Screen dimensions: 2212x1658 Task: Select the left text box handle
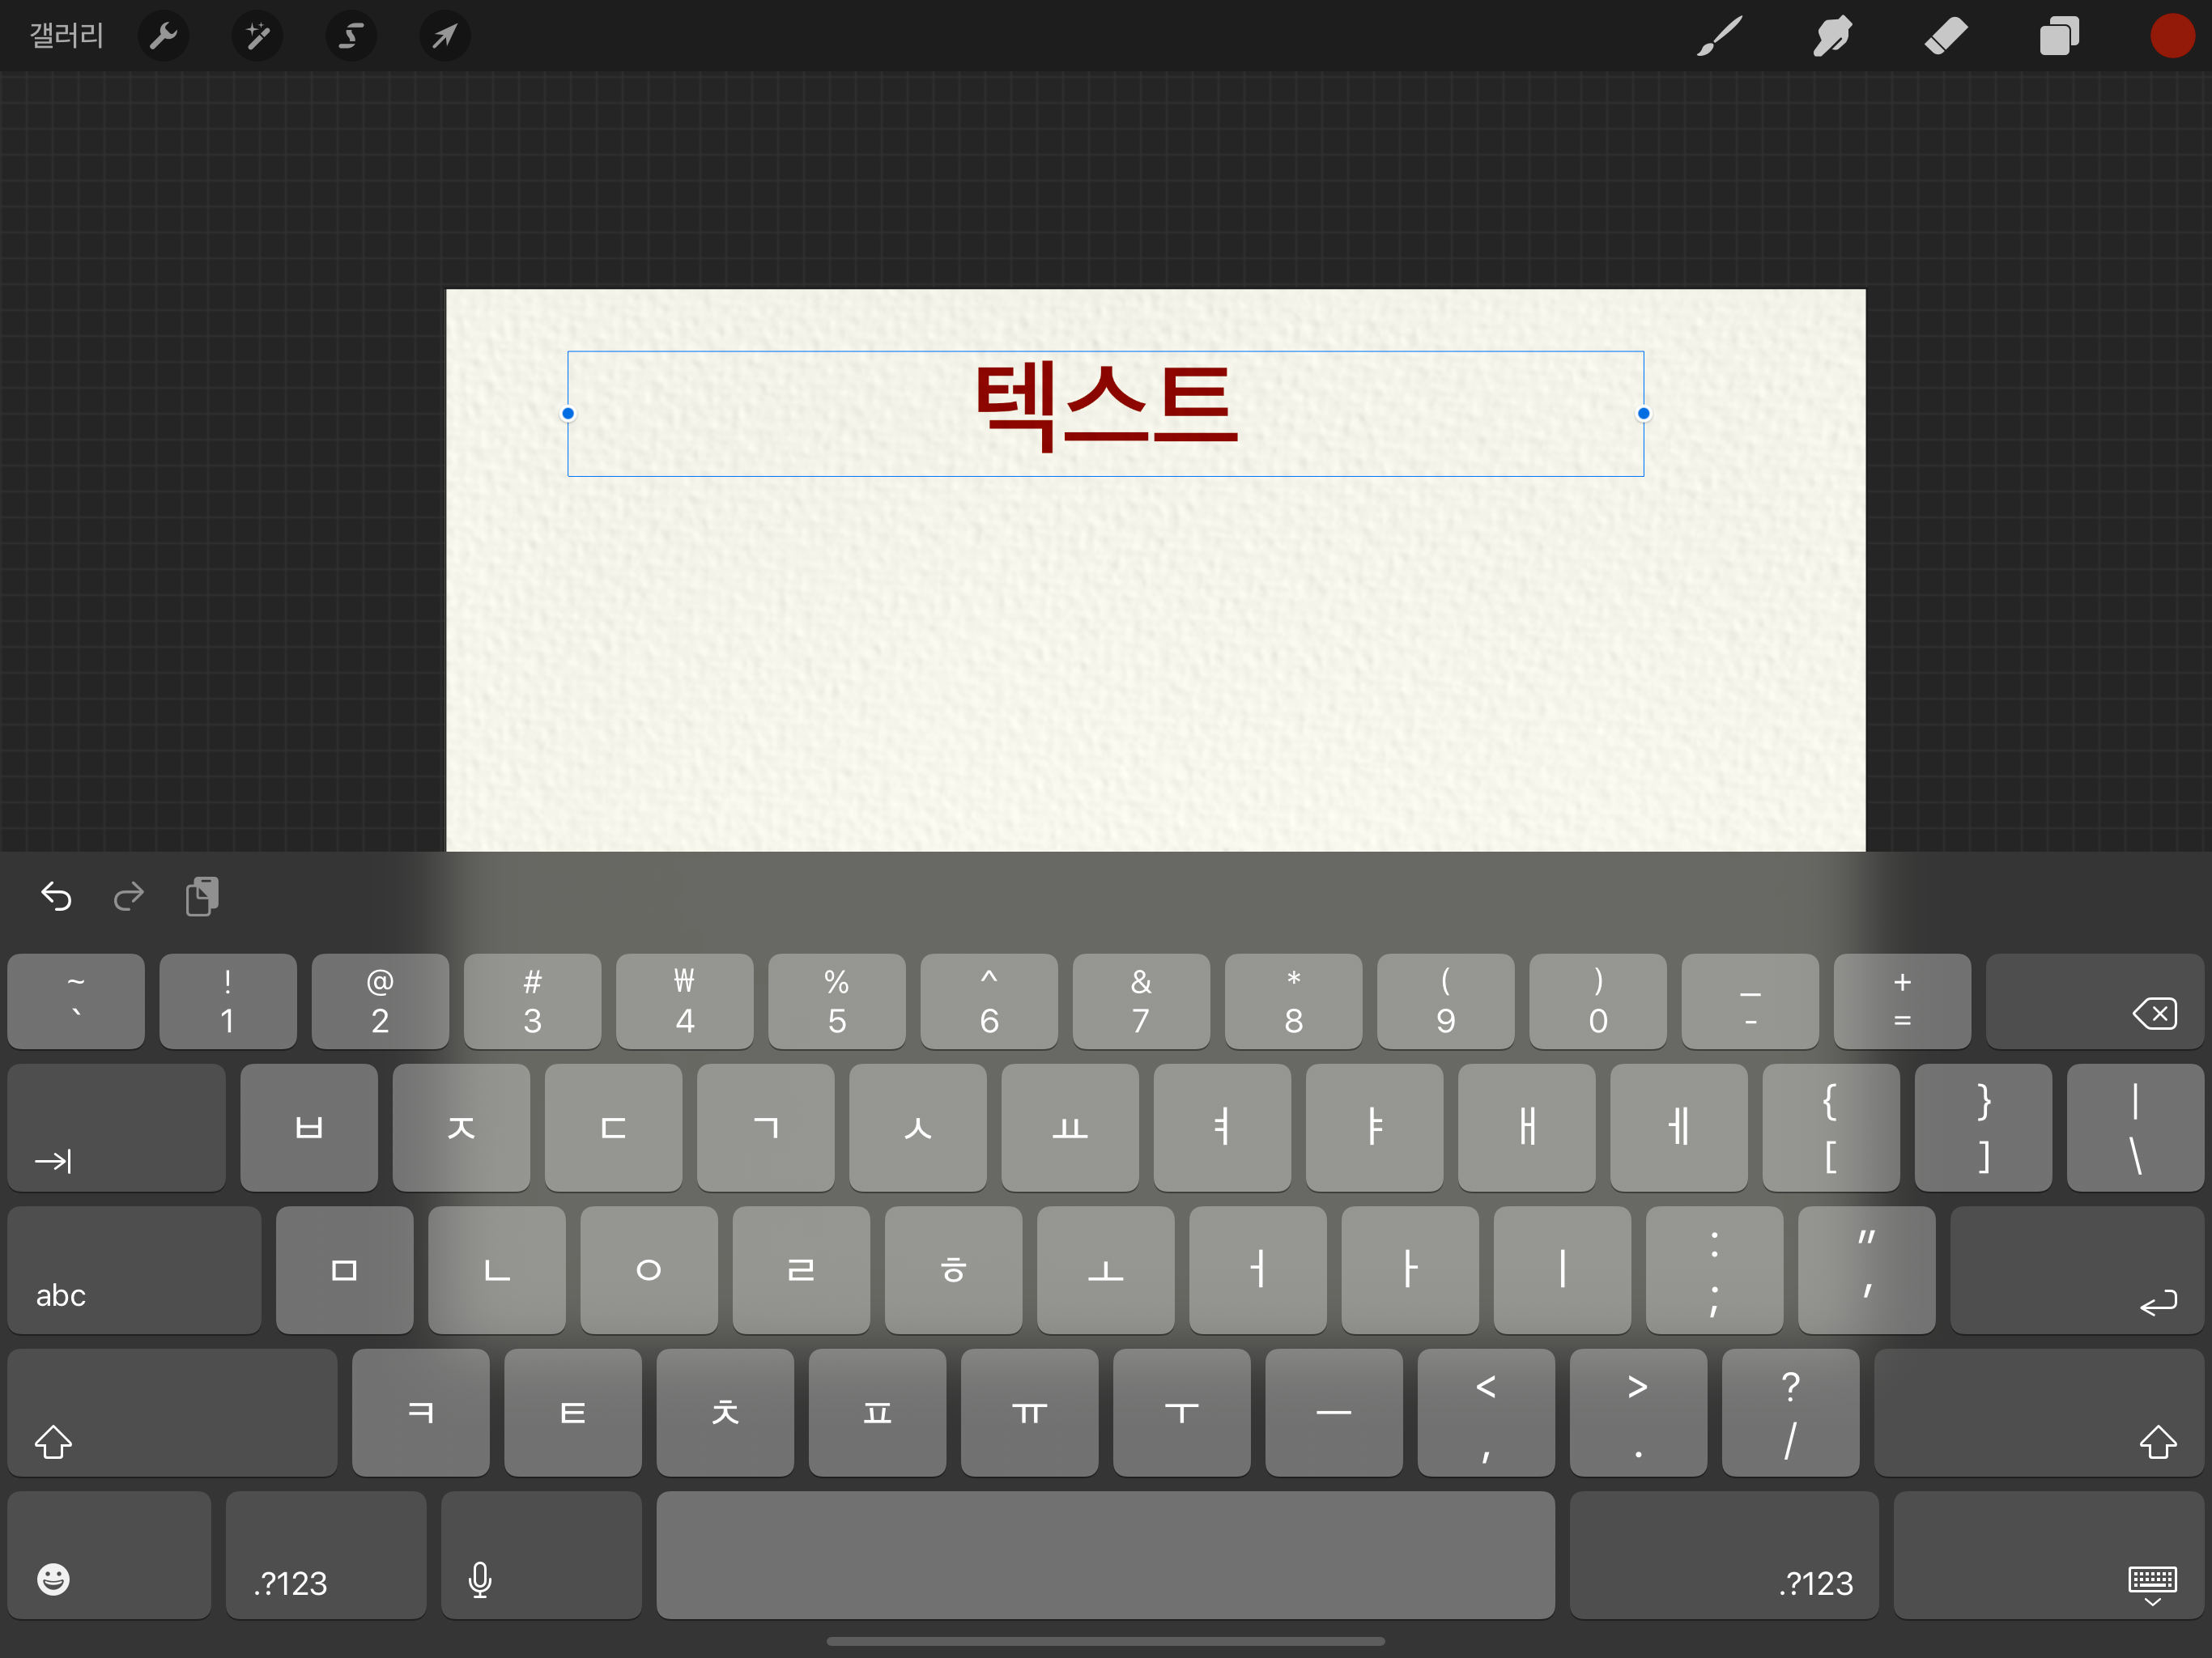coord(568,413)
